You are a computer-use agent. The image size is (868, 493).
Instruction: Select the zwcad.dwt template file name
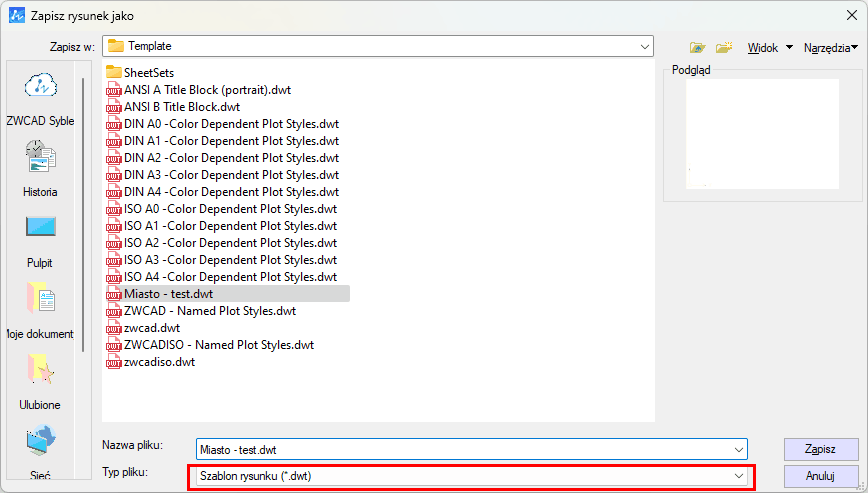[152, 328]
